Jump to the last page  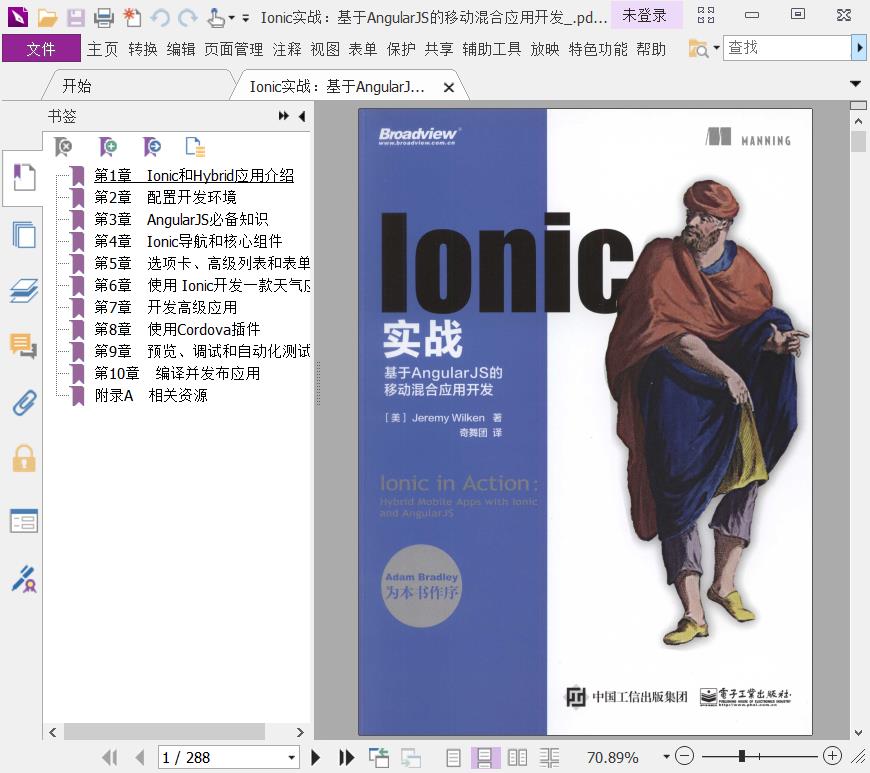347,757
